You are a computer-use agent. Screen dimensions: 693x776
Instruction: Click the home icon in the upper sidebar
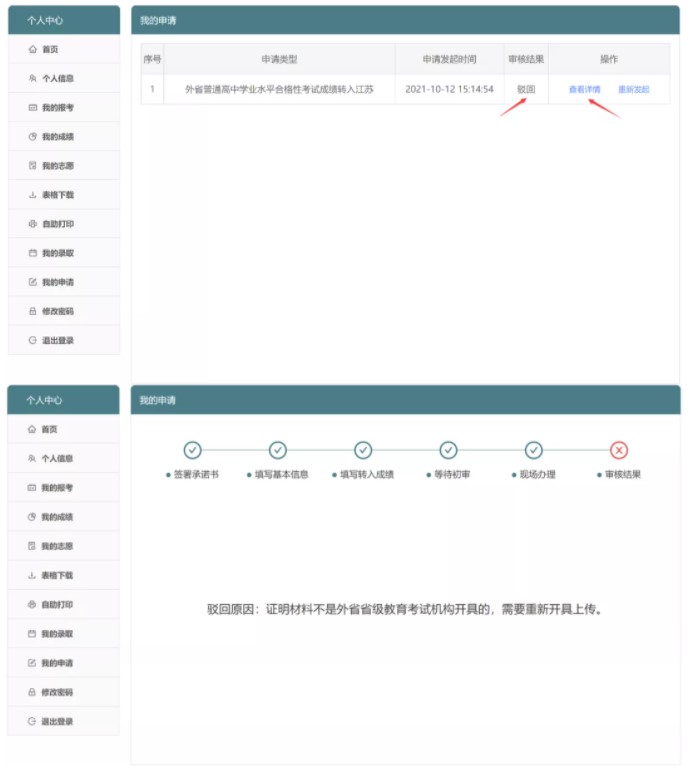click(x=33, y=49)
